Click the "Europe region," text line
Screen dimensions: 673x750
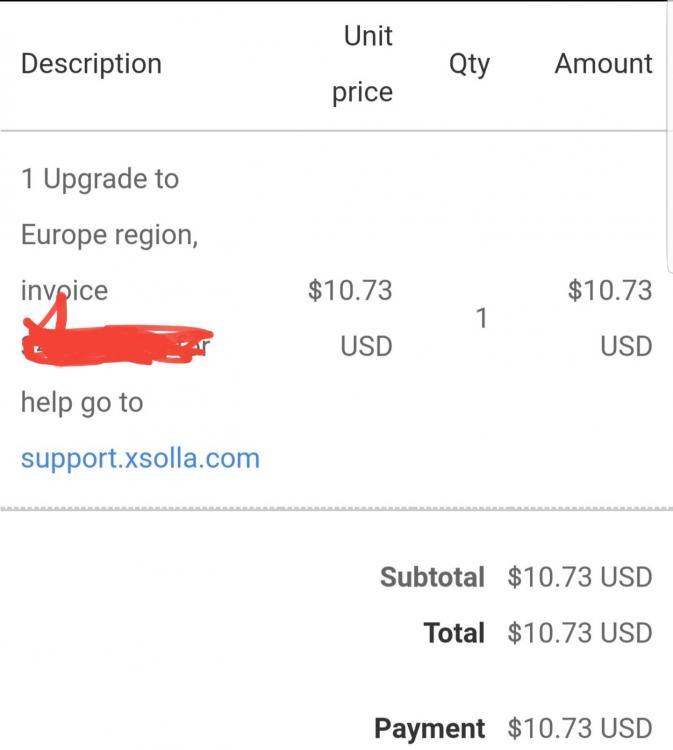[110, 235]
